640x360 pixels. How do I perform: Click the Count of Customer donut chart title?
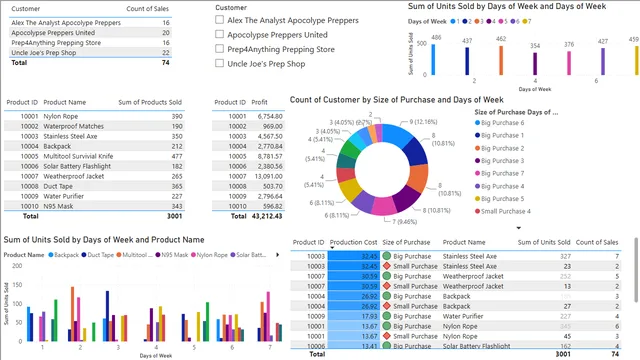click(x=396, y=100)
